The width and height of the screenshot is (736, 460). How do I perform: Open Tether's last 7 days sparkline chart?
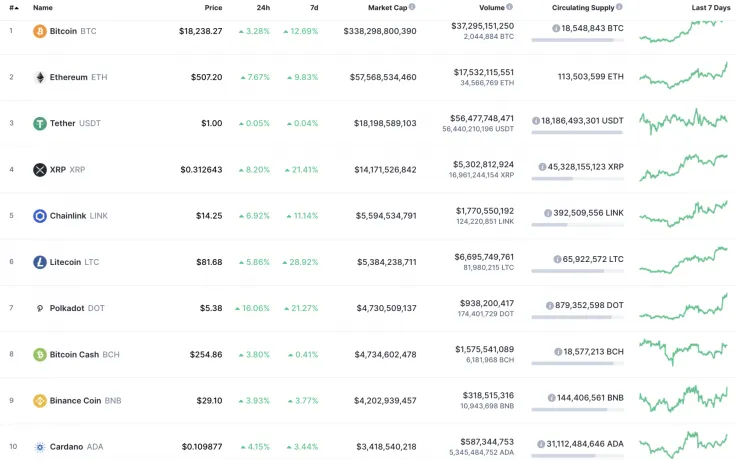click(683, 122)
